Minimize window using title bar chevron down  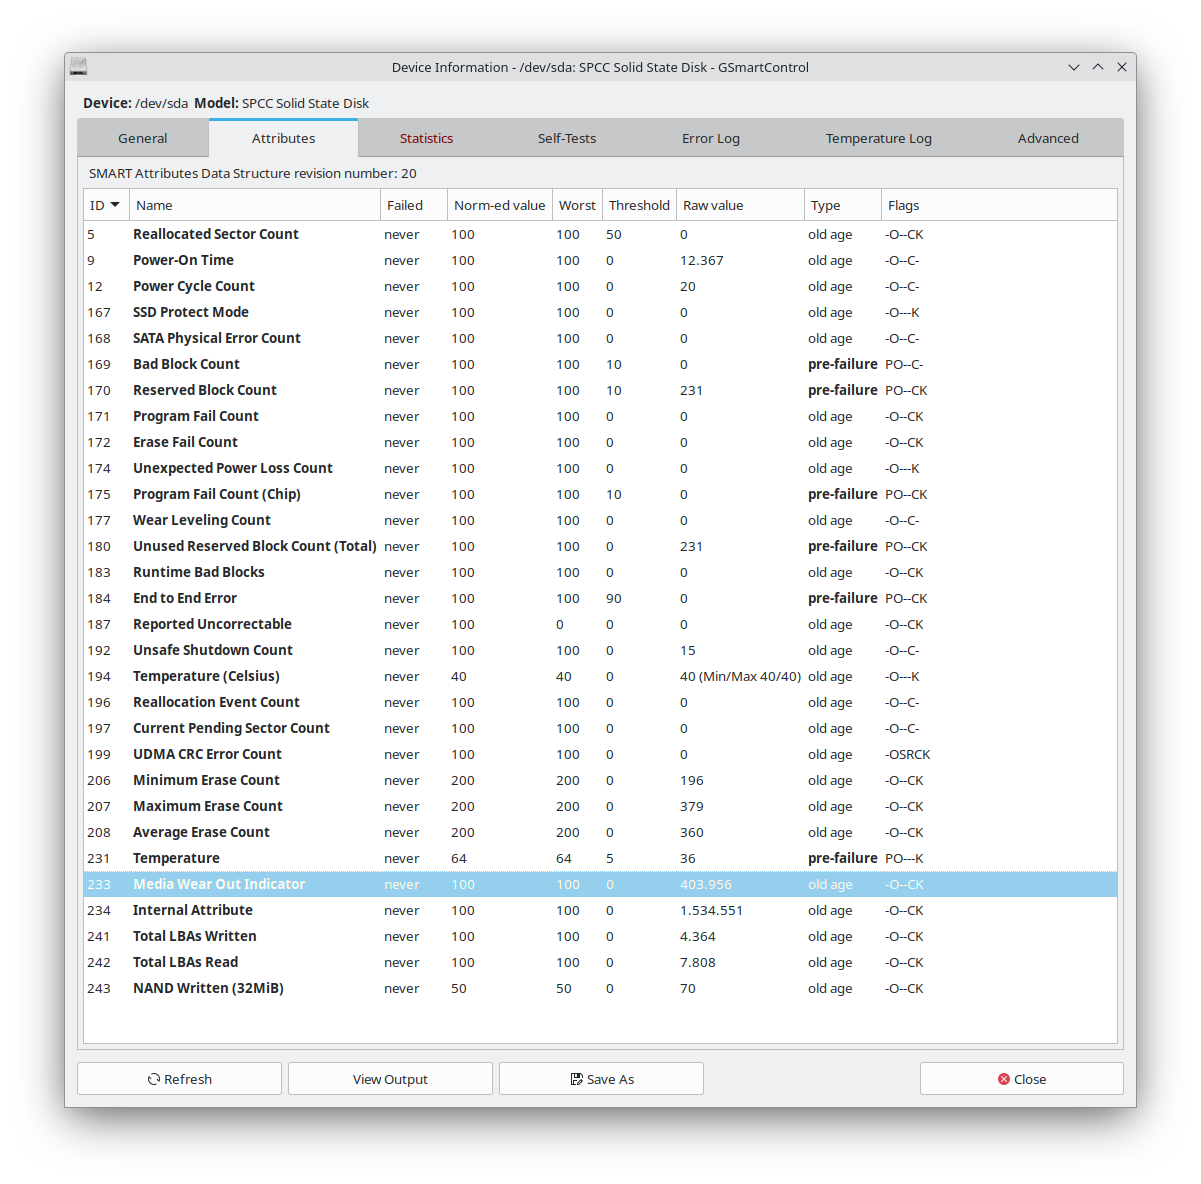[x=1074, y=67]
